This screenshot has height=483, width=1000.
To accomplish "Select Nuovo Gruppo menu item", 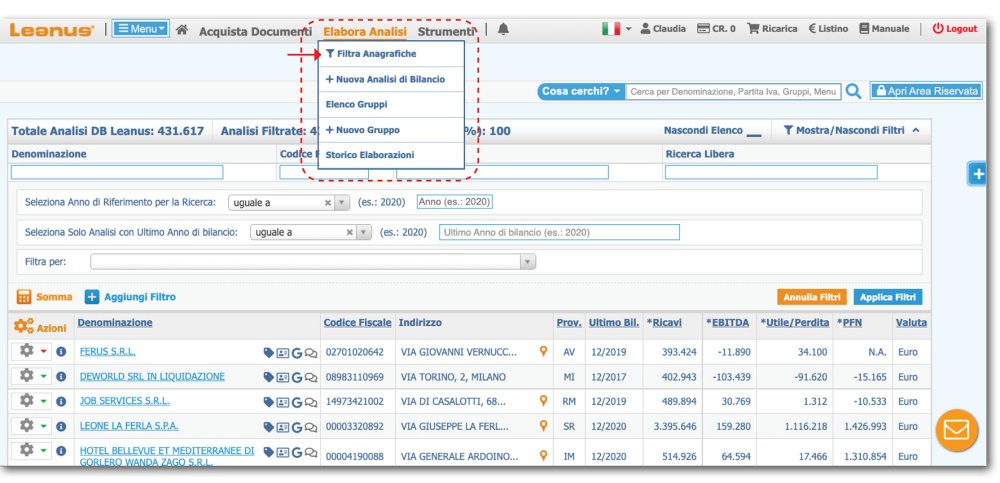I will pyautogui.click(x=391, y=130).
